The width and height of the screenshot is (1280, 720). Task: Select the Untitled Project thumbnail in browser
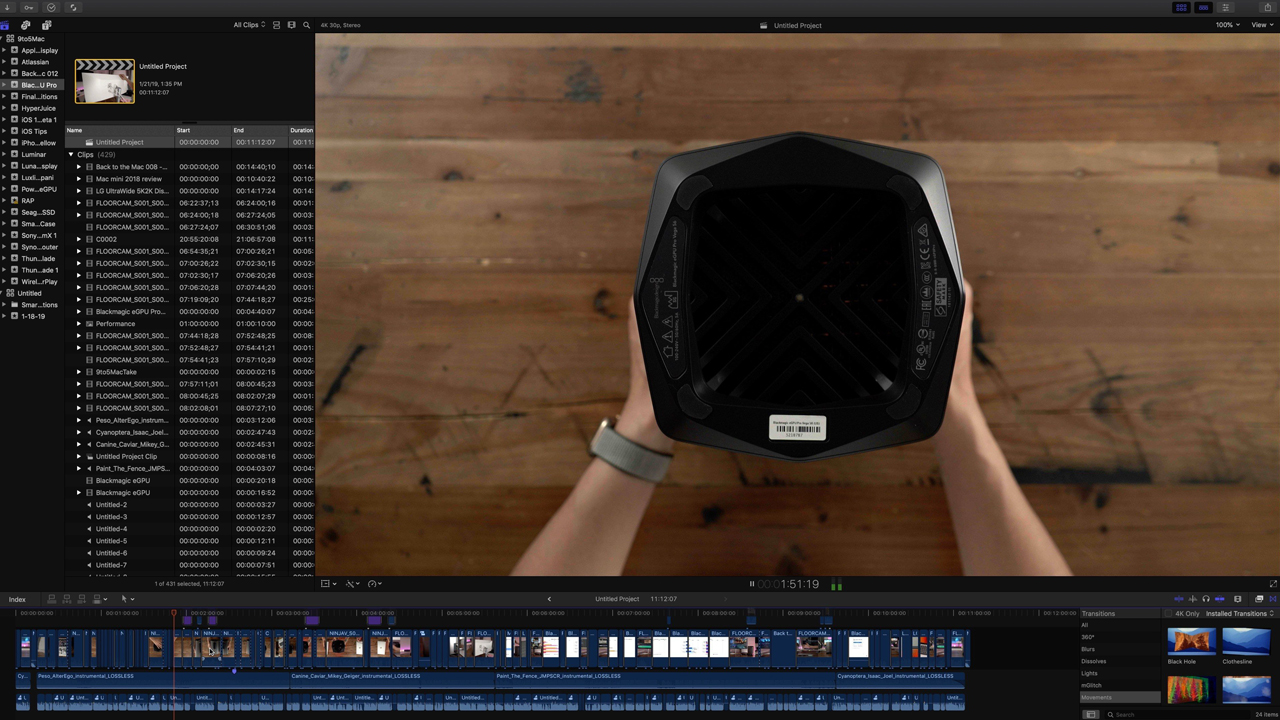[x=104, y=81]
